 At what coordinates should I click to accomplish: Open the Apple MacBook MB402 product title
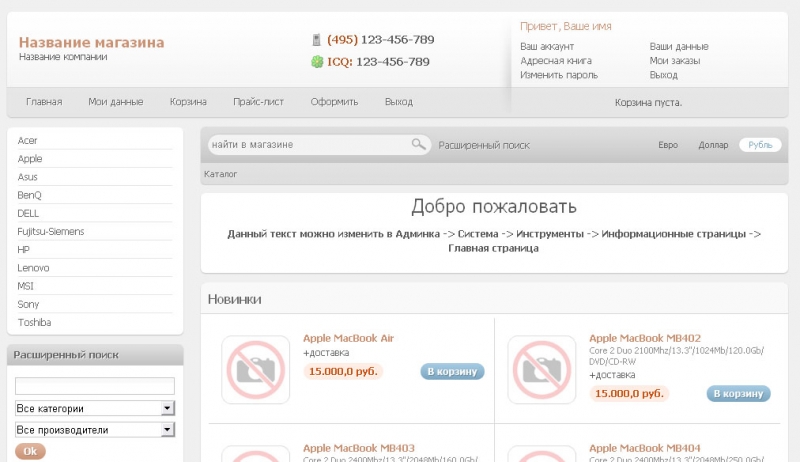(645, 338)
